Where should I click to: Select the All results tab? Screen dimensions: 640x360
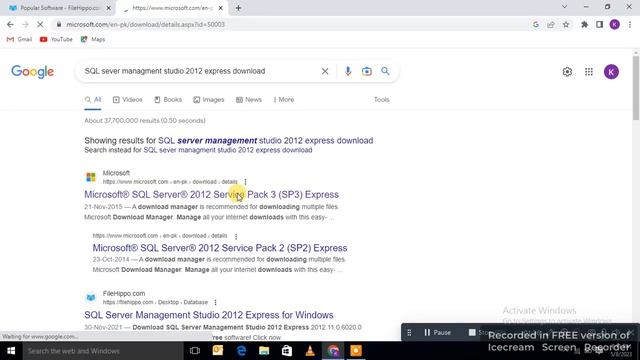point(93,100)
